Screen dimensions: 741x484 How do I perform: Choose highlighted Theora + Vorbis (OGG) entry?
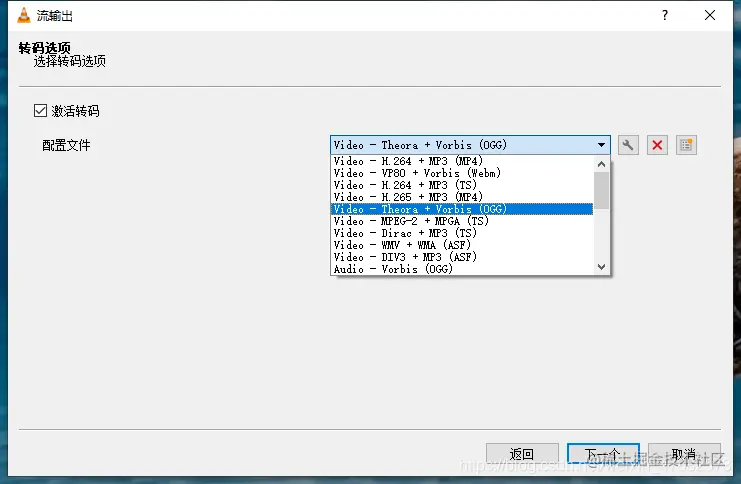pos(462,209)
